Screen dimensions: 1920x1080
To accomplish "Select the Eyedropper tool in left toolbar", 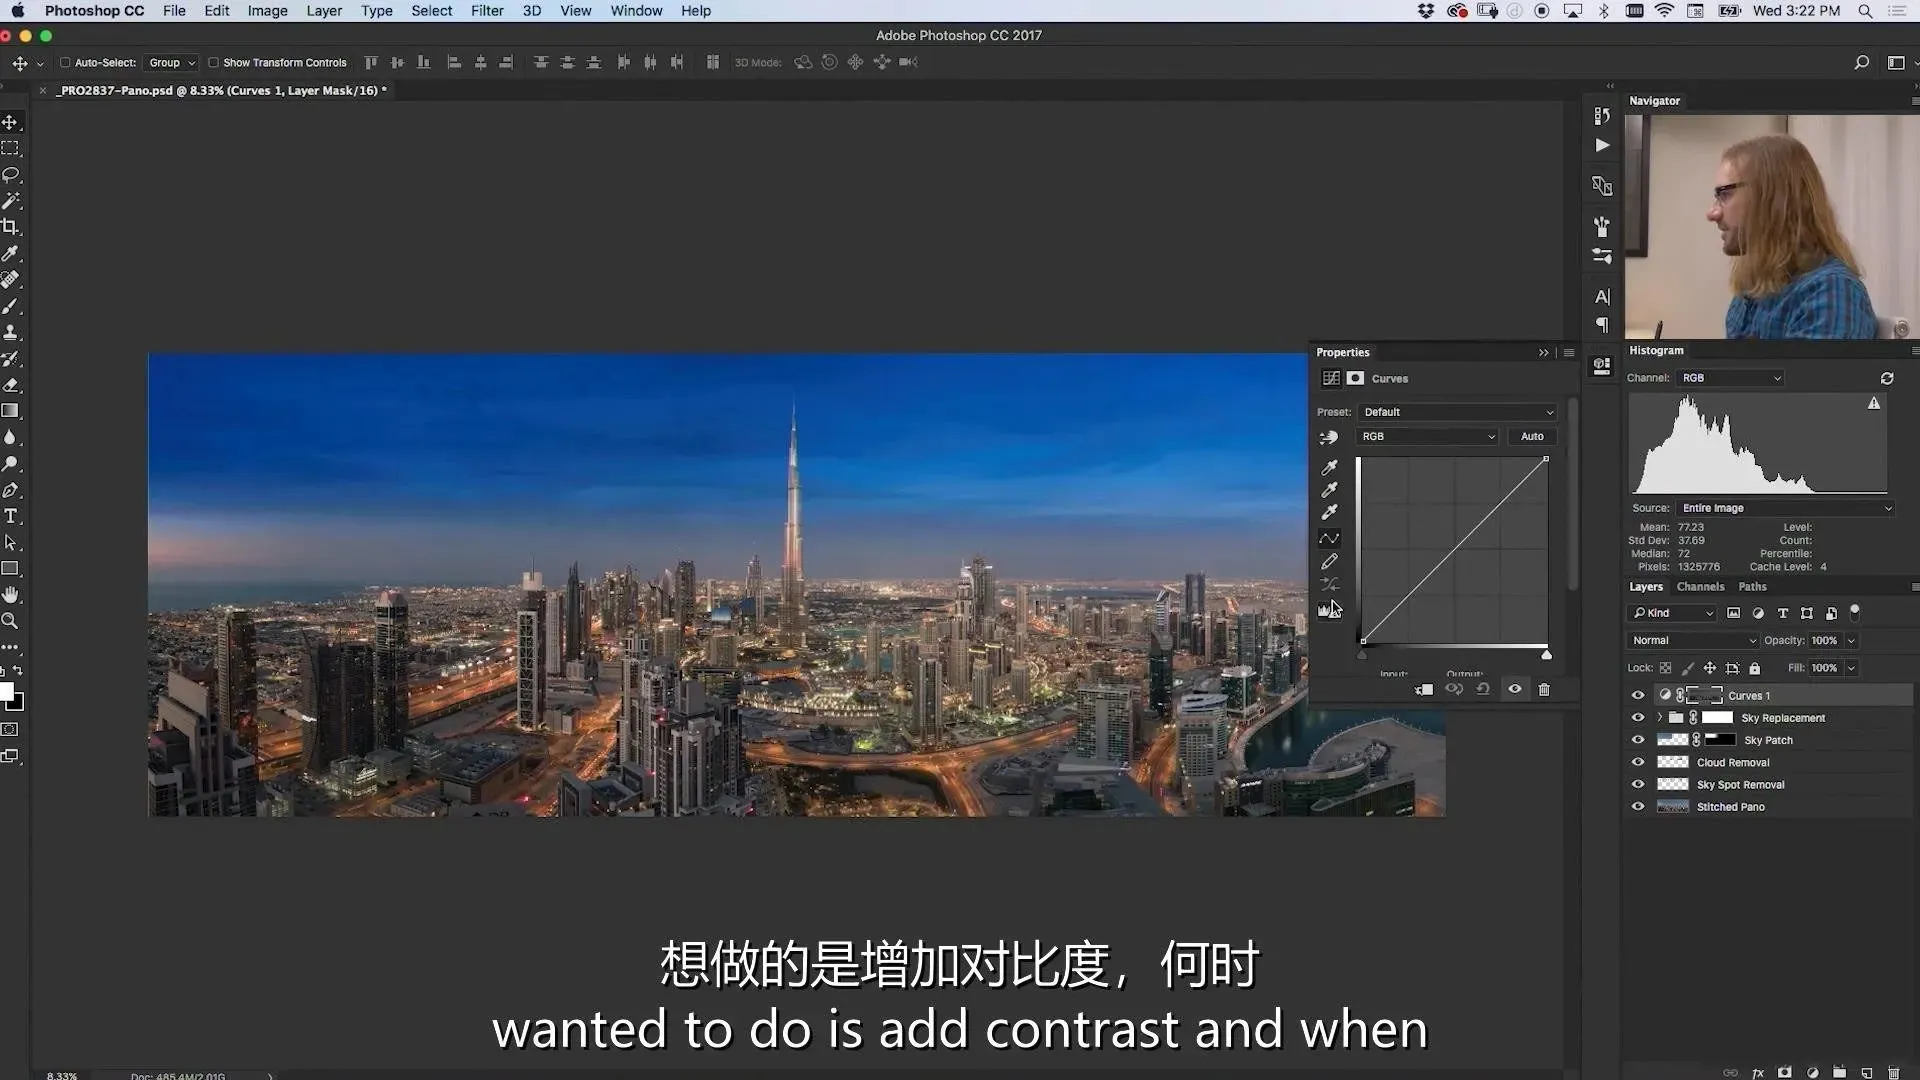I will 11,254.
